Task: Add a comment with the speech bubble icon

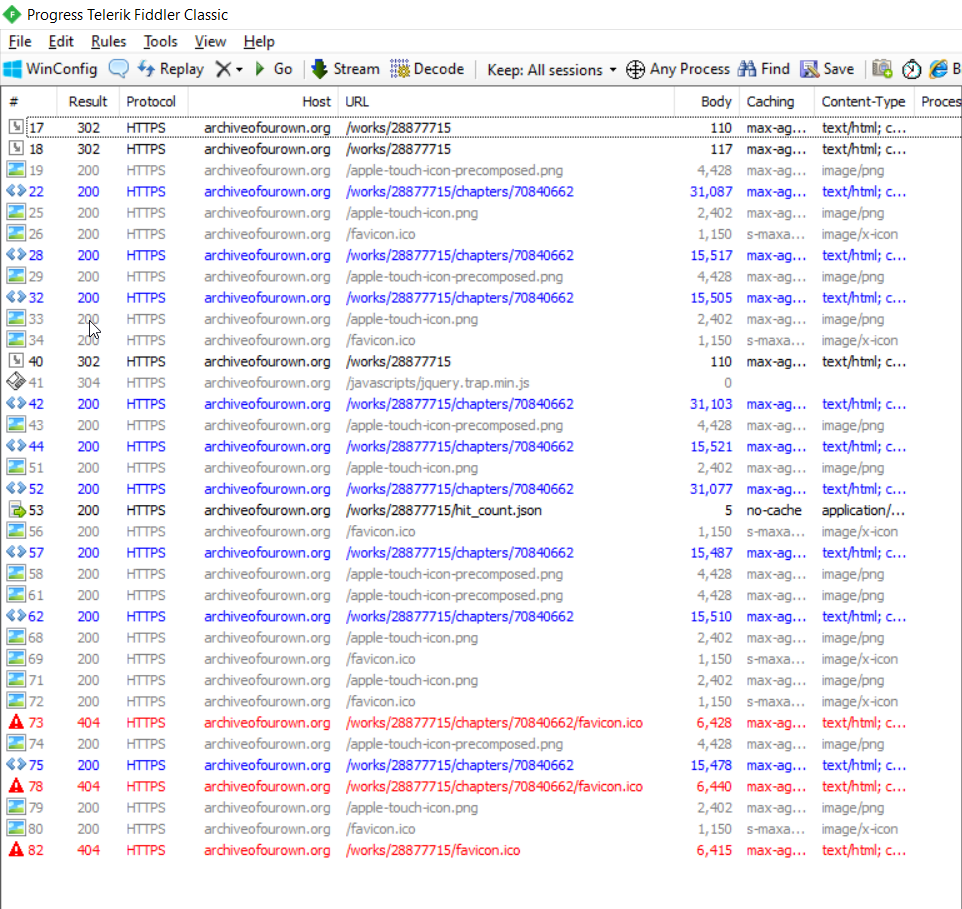Action: point(119,69)
